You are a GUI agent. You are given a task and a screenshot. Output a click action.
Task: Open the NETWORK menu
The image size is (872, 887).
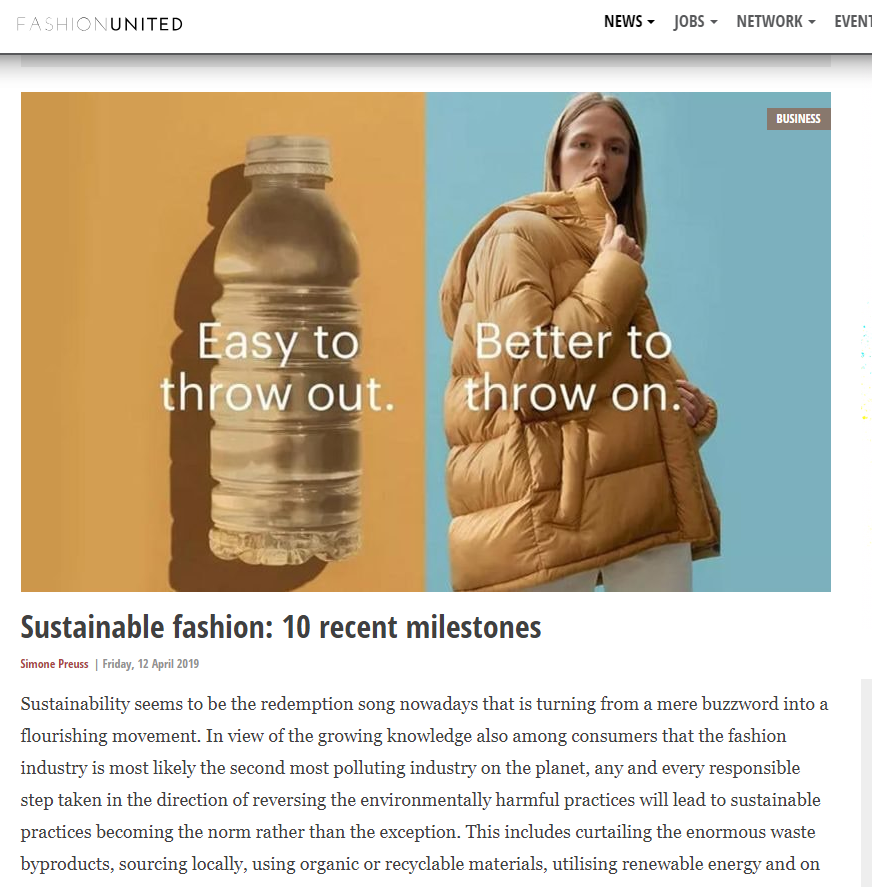pyautogui.click(x=776, y=21)
